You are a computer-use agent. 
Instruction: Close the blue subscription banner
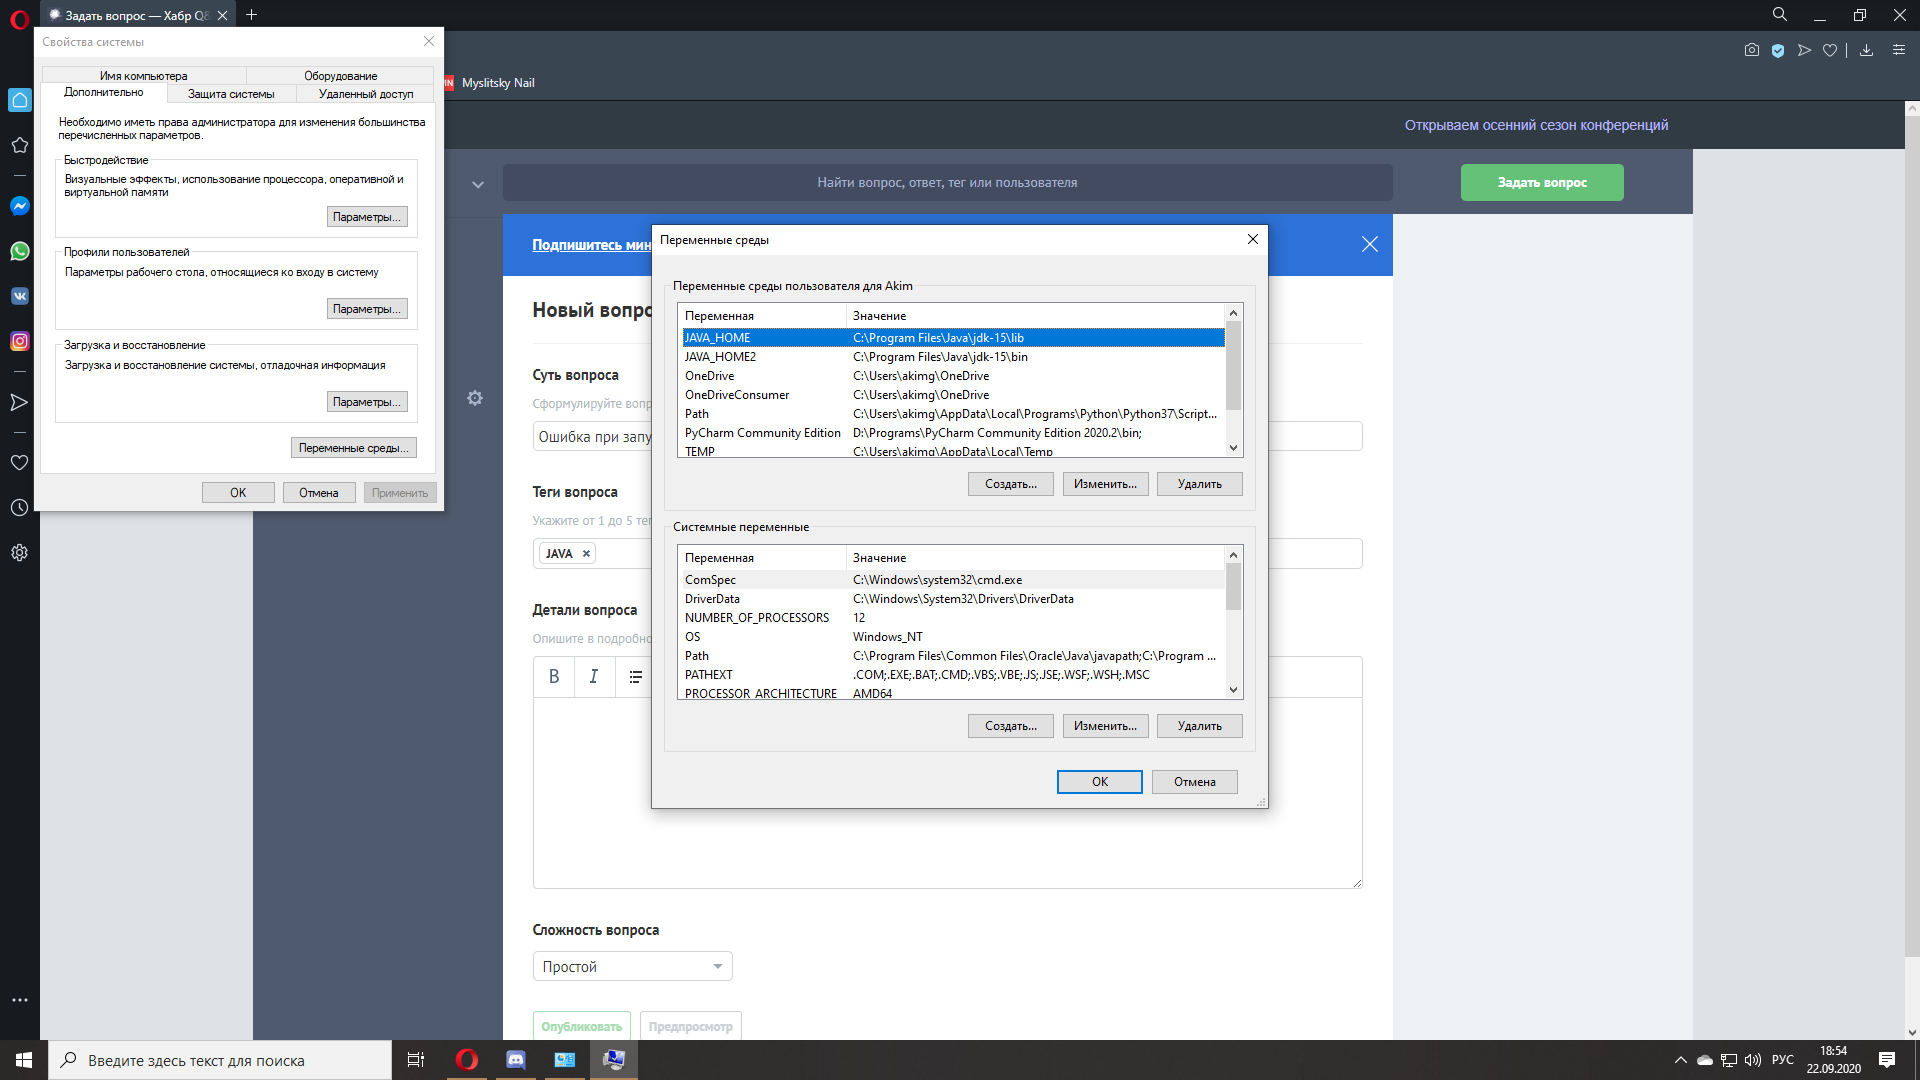pos(1370,244)
